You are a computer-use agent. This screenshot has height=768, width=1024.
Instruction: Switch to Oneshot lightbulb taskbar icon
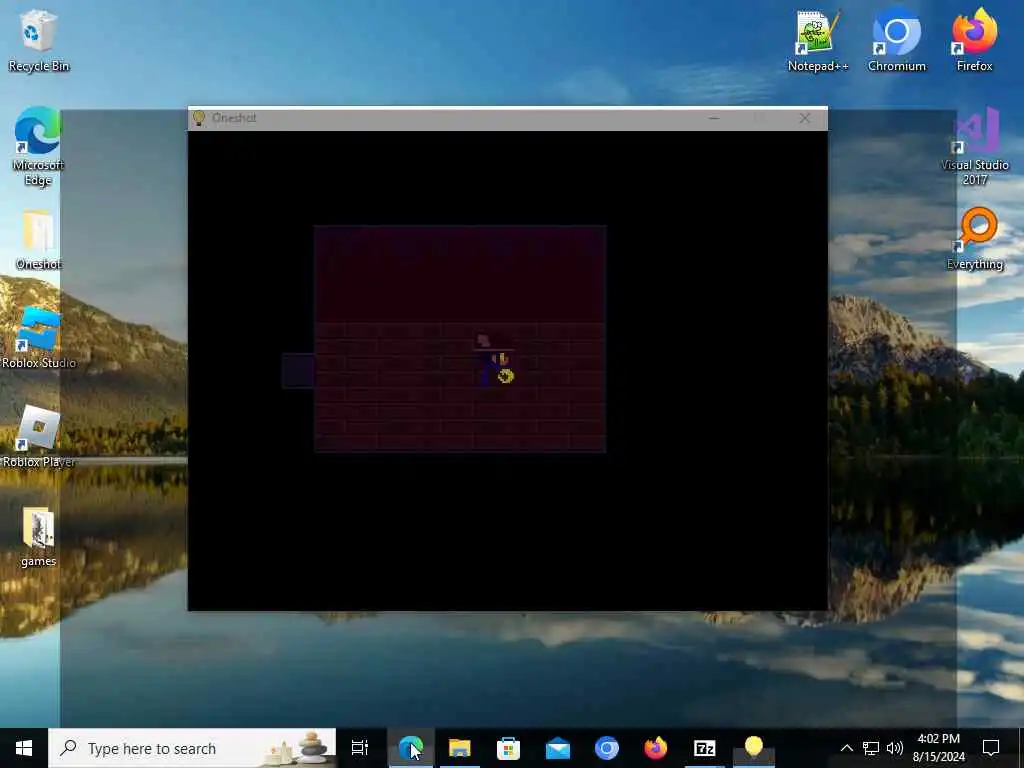pyautogui.click(x=754, y=748)
